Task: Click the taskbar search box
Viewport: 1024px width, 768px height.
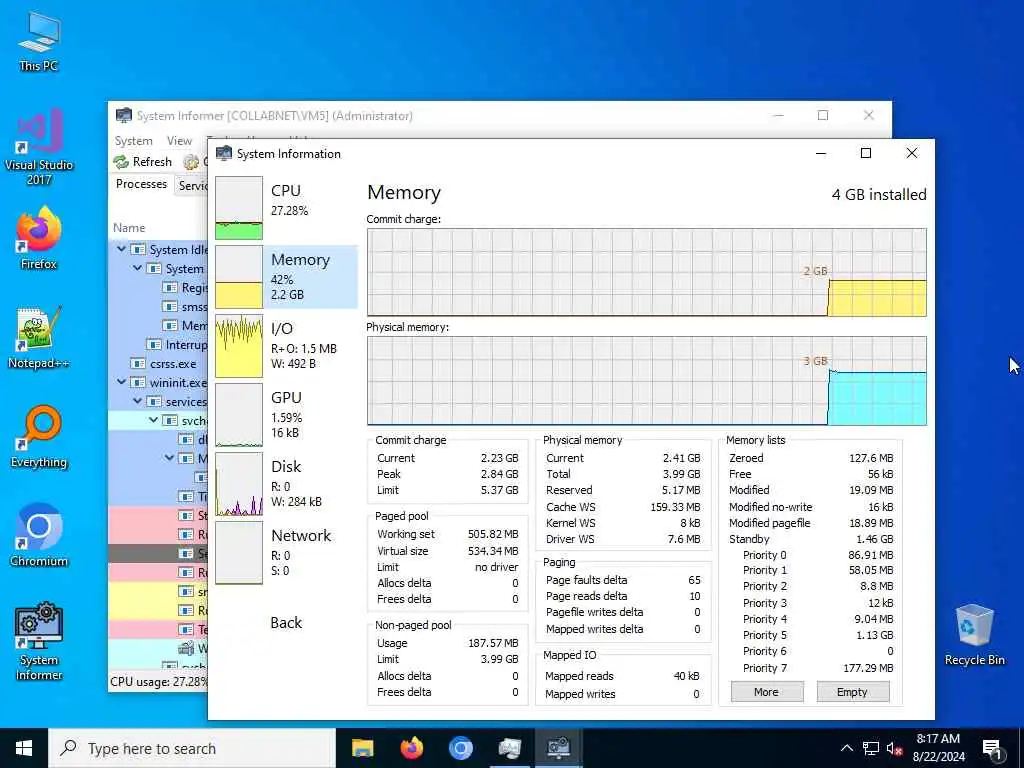Action: coord(192,748)
